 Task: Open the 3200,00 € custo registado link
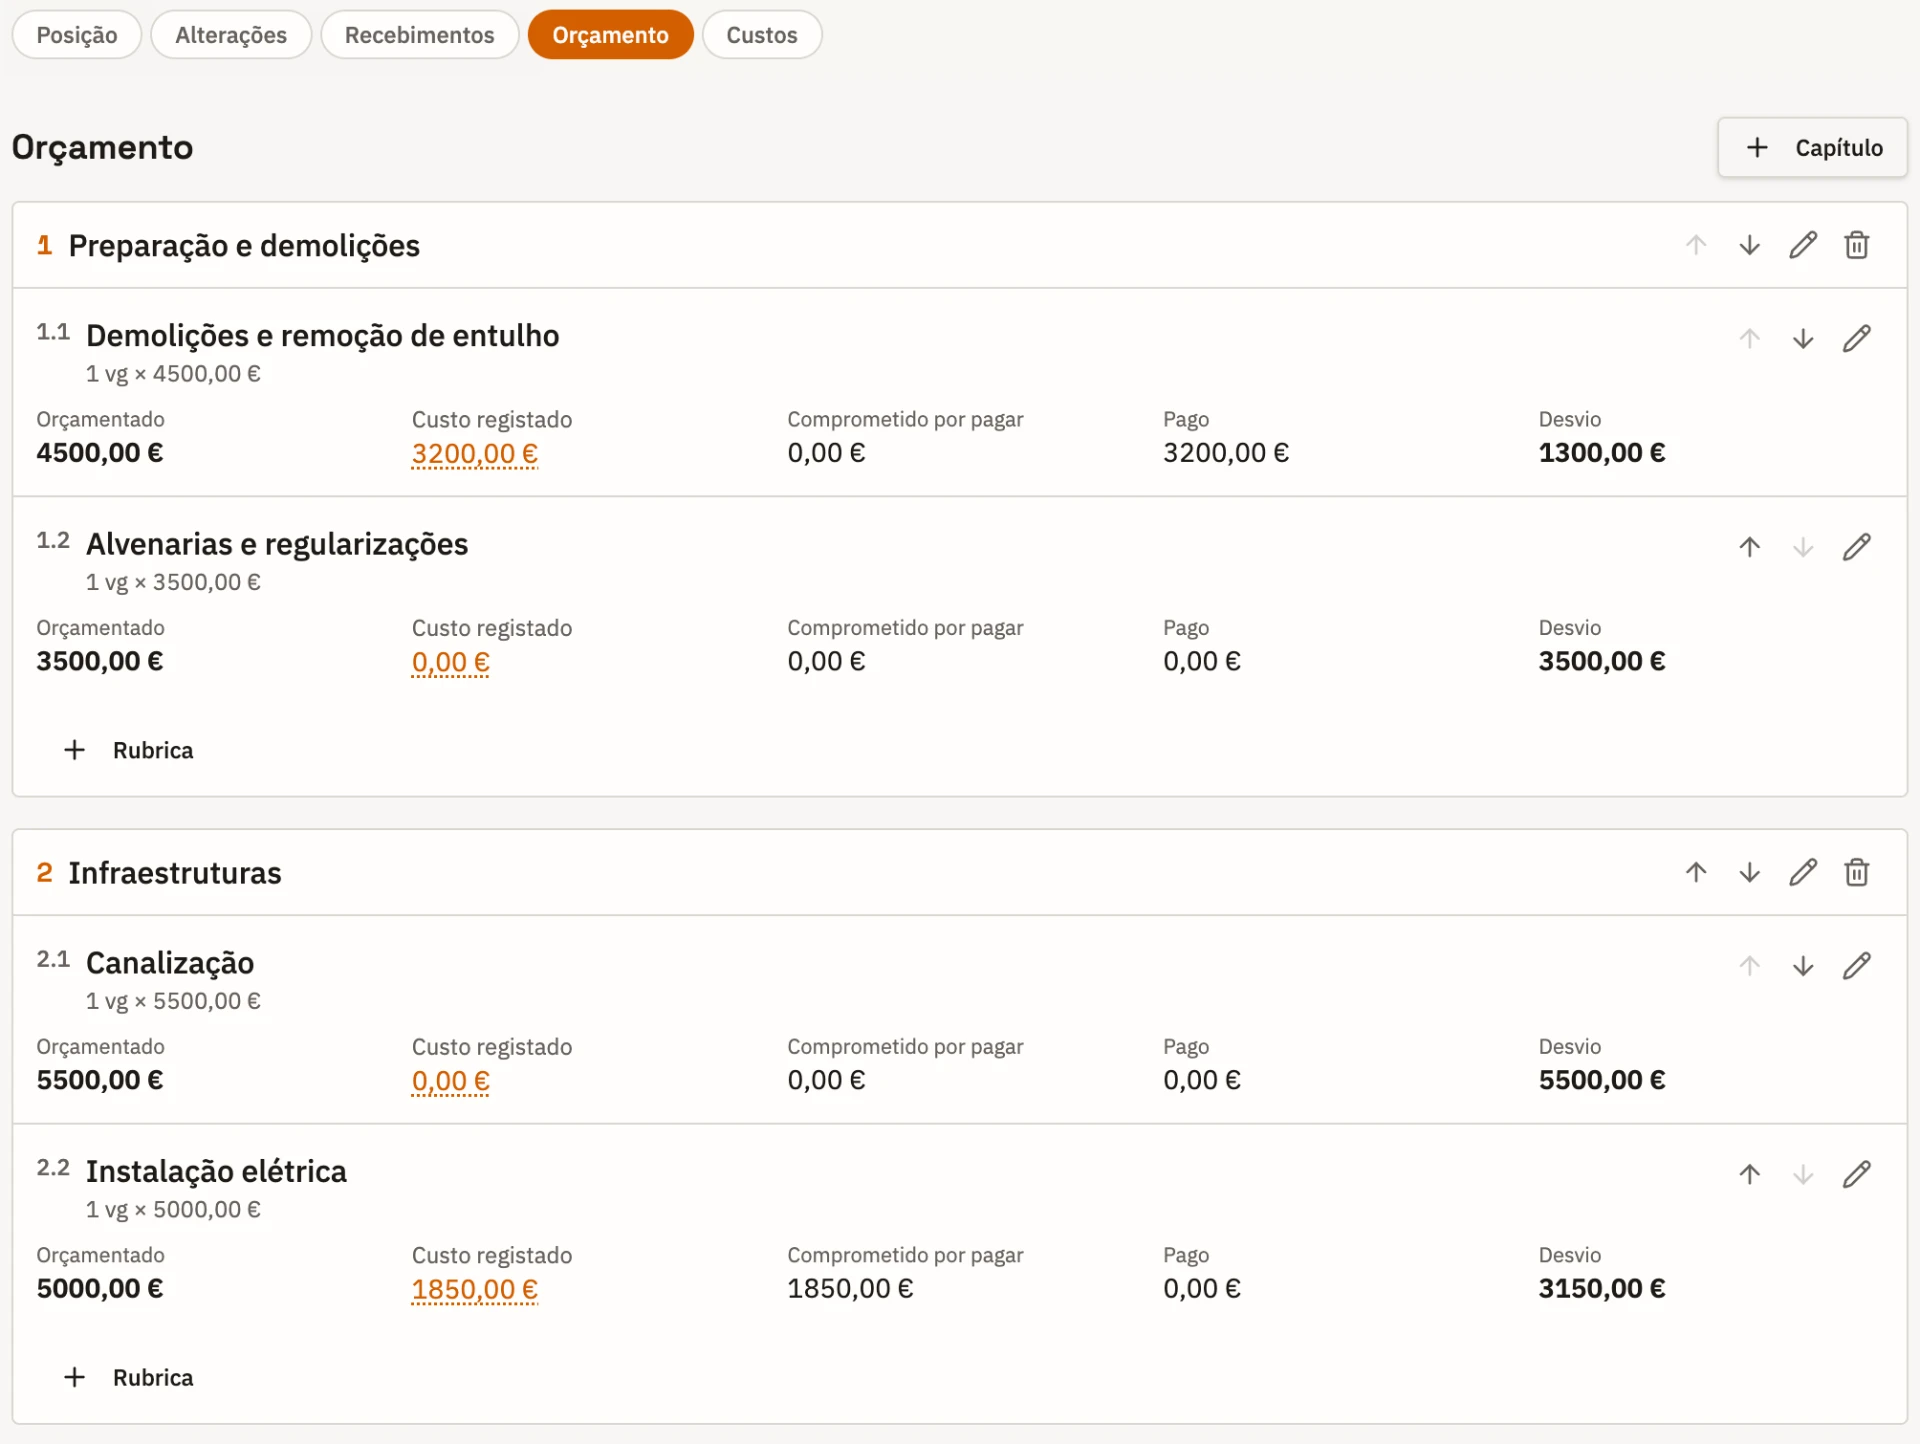coord(475,454)
